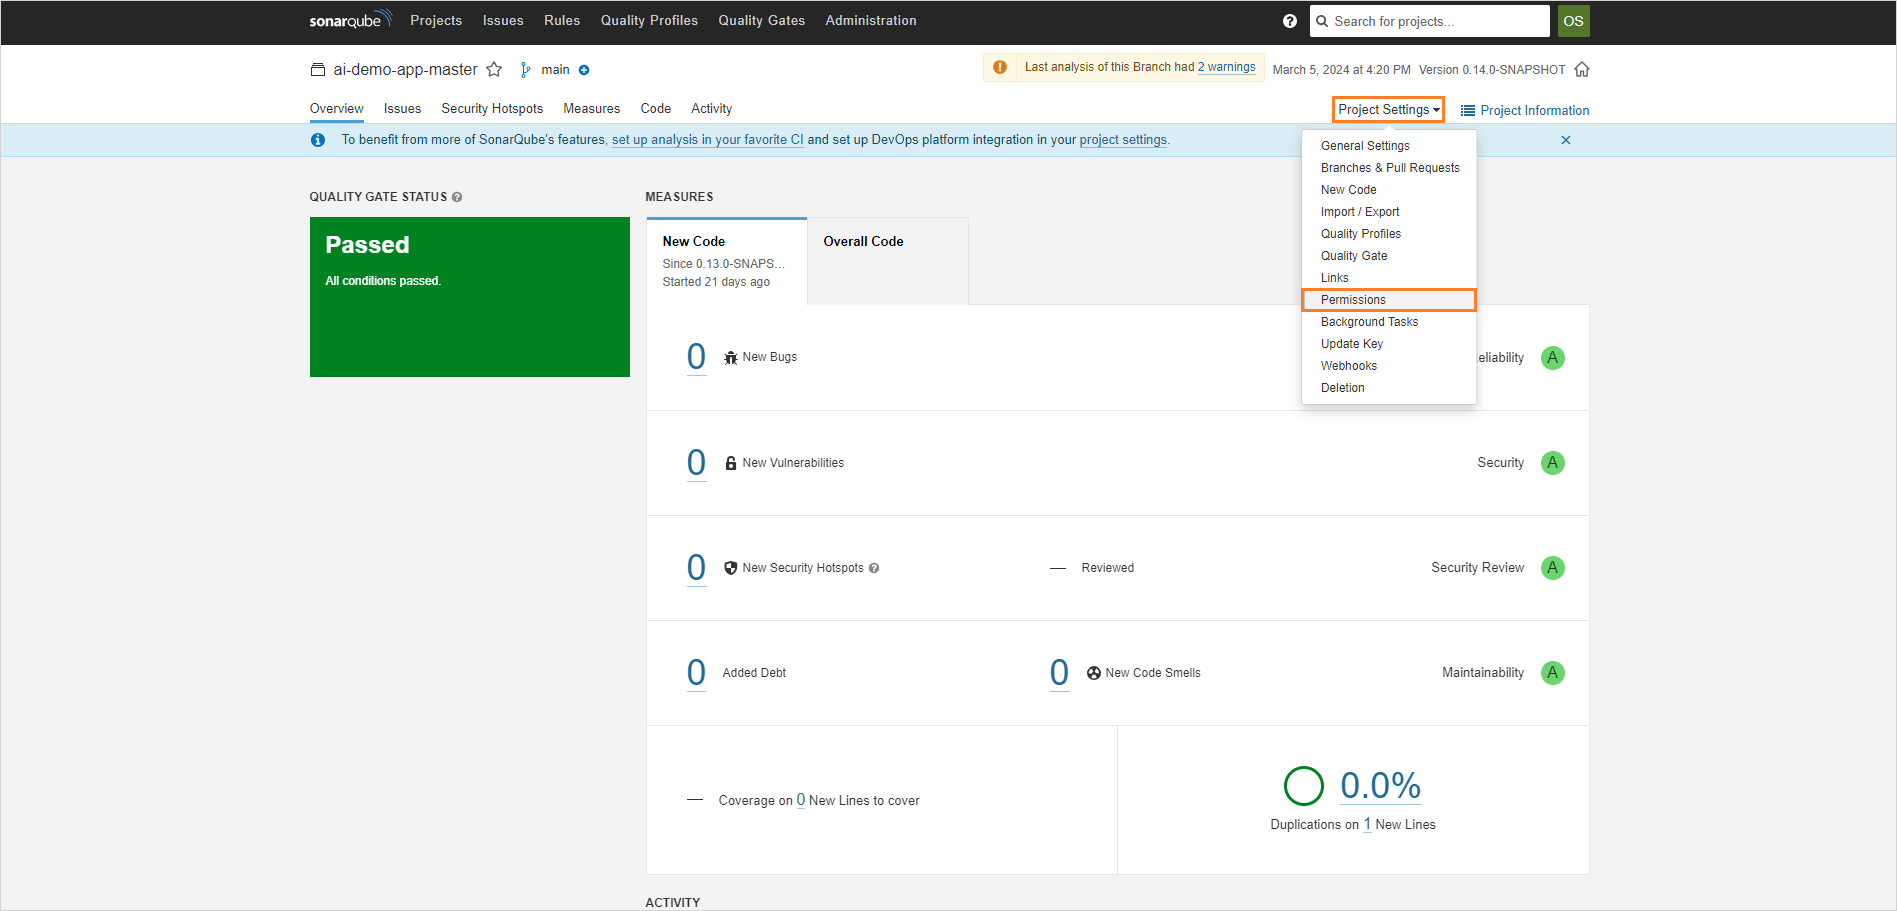The height and width of the screenshot is (911, 1897).
Task: Click the help icon beside Quality Gate Status
Action: point(458,197)
